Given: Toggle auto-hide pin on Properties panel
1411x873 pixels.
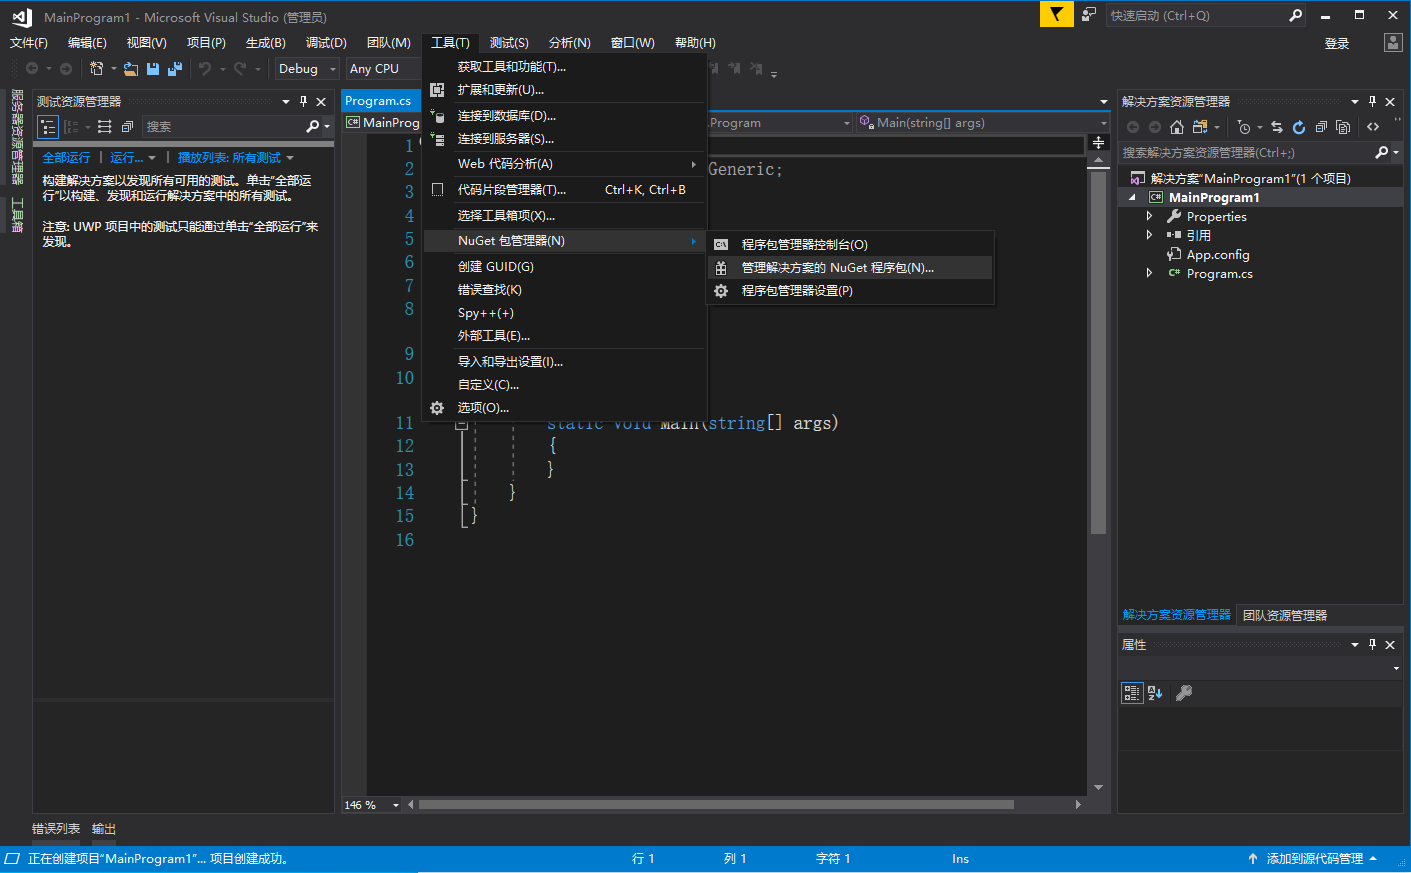Looking at the screenshot, I should [x=1372, y=644].
